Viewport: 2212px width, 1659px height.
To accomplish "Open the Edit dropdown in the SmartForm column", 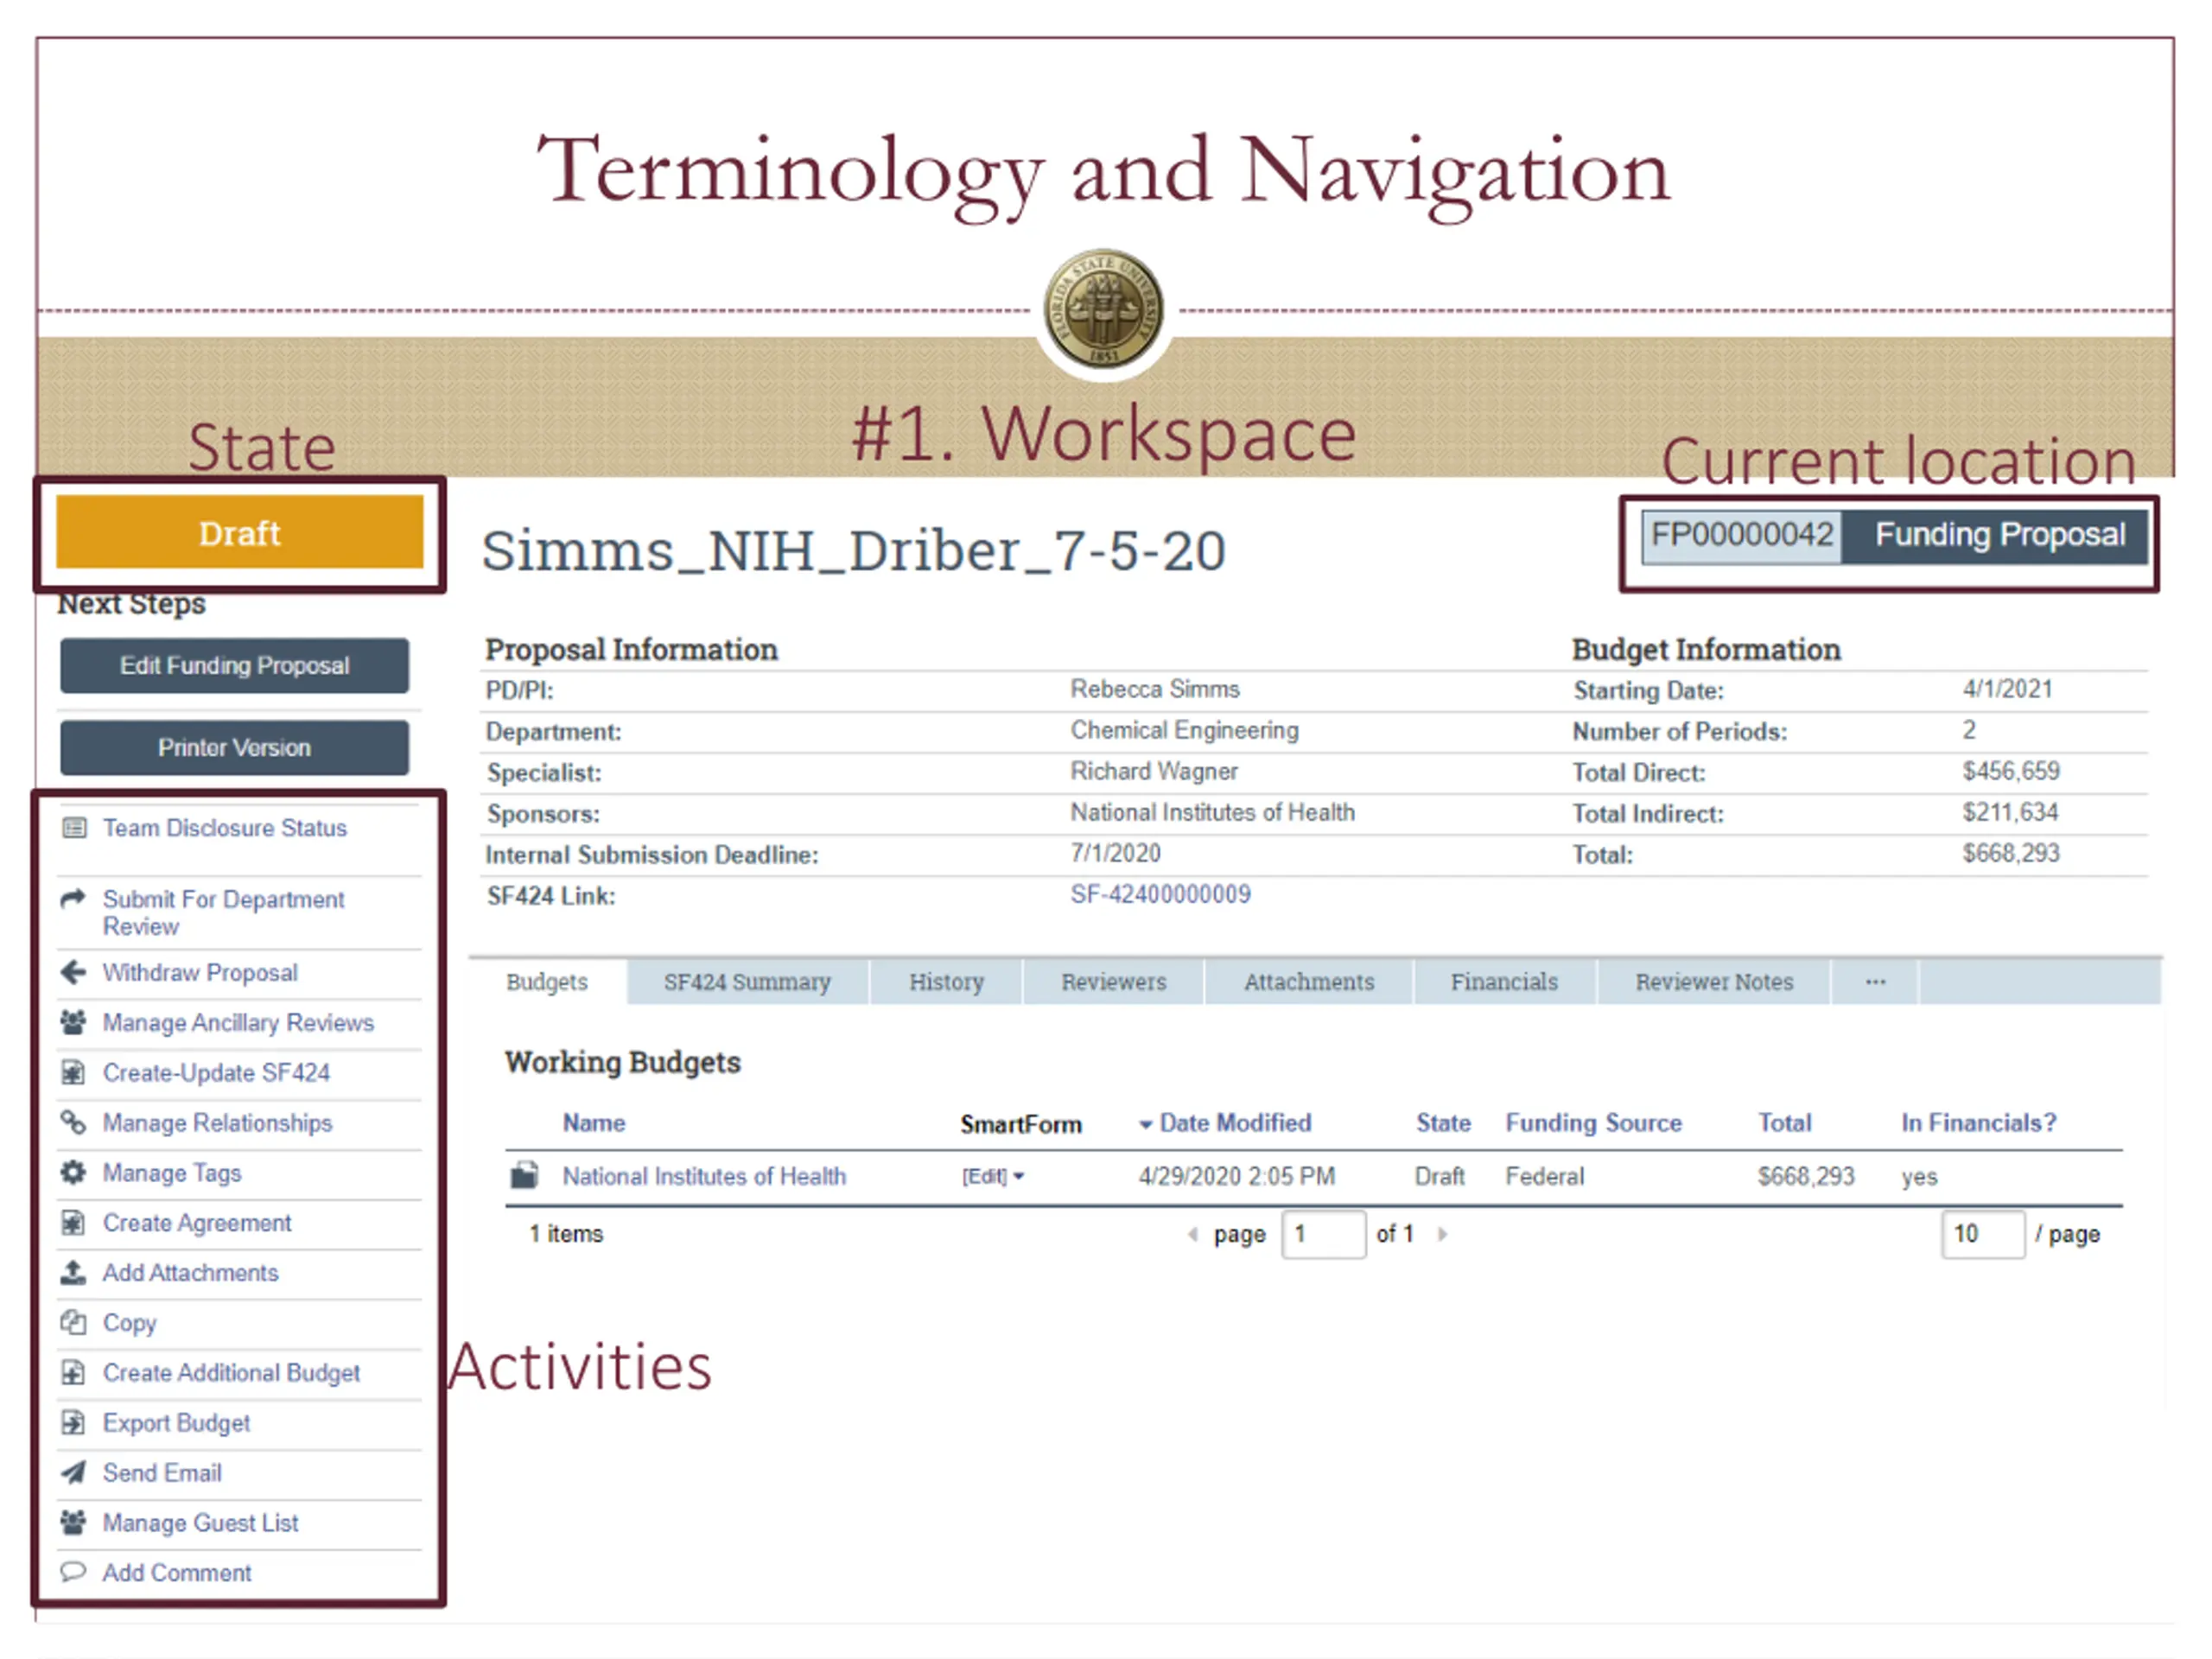I will (1019, 1176).
